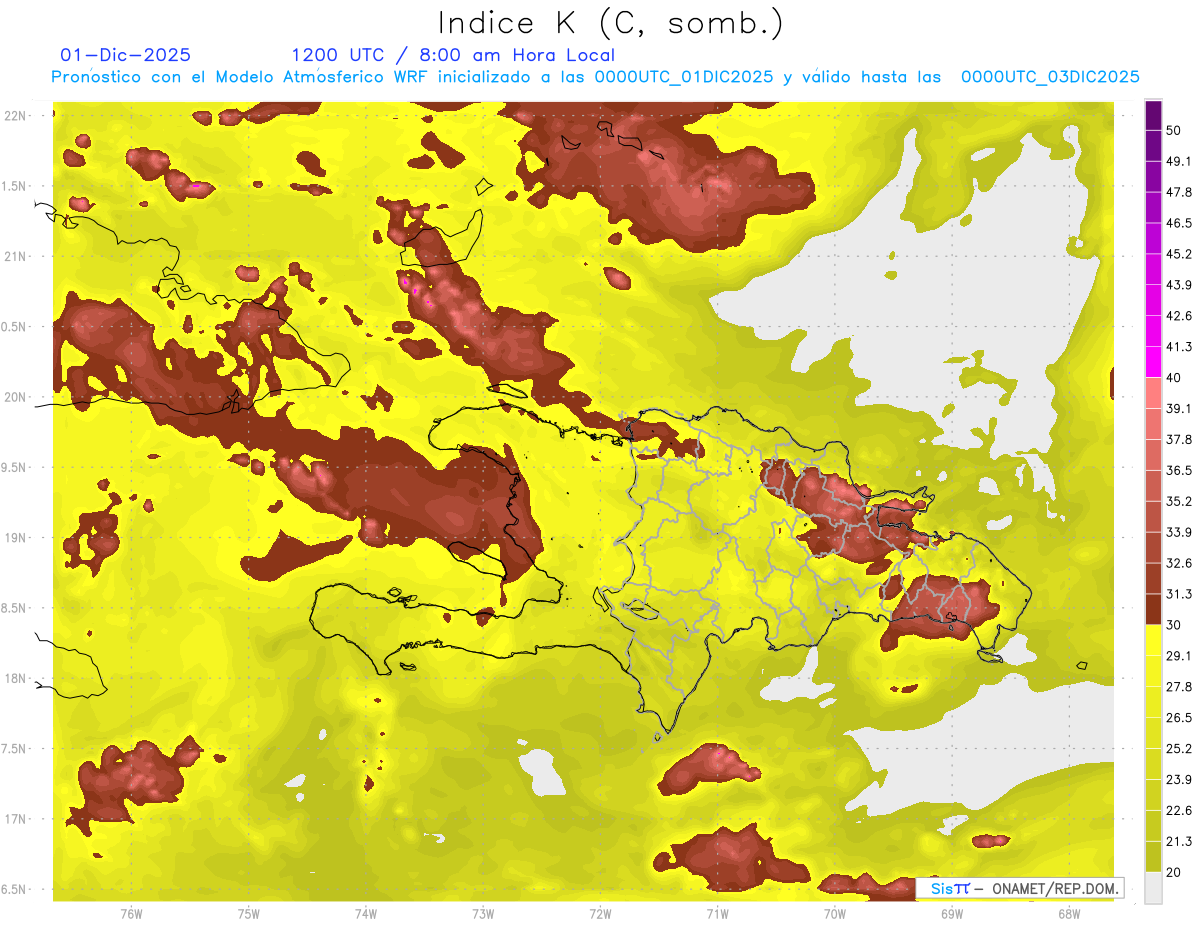Select the "18N" latitude label
The height and width of the screenshot is (927, 1200).
tap(16, 679)
